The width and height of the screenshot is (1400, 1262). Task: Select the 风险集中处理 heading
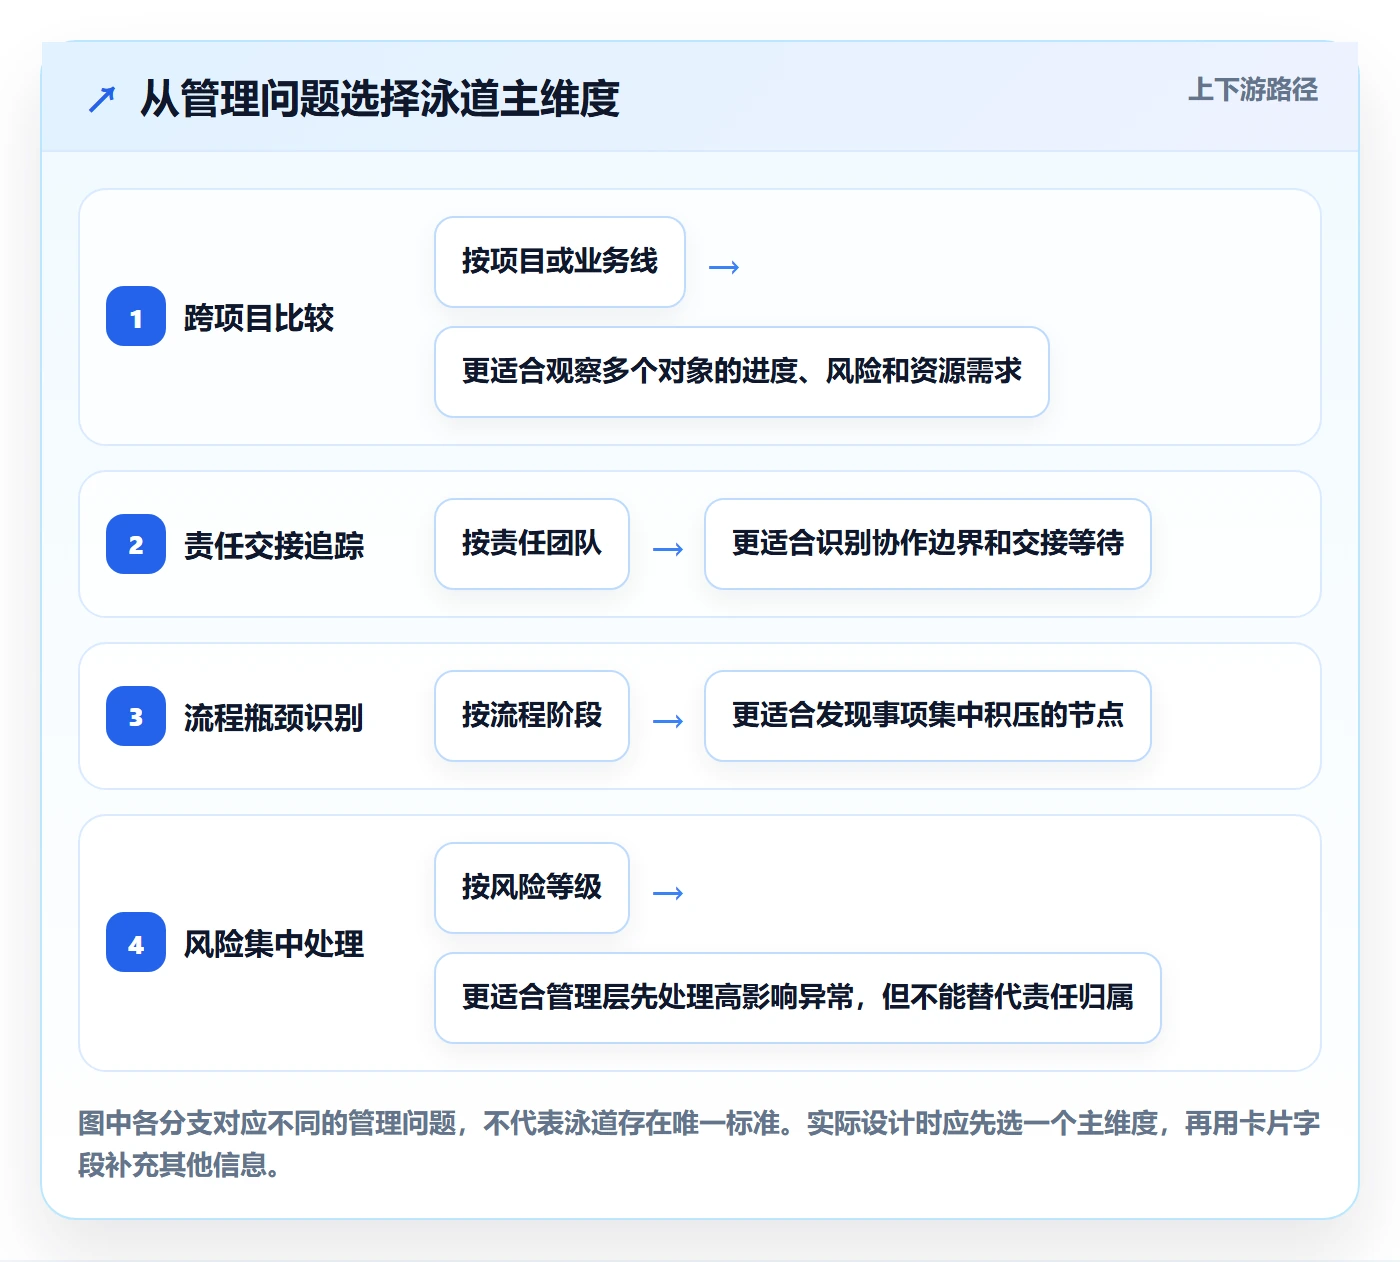[x=274, y=944]
